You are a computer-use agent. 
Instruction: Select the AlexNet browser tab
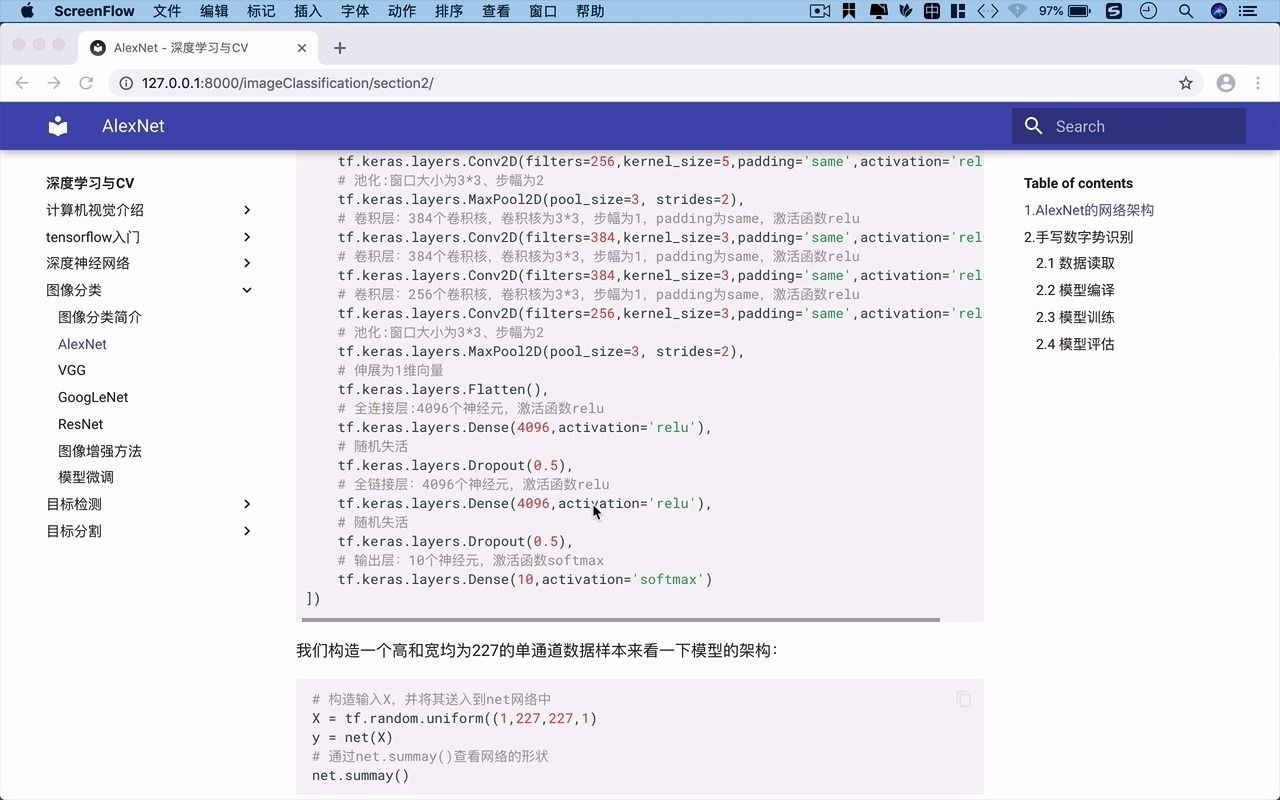tap(200, 47)
